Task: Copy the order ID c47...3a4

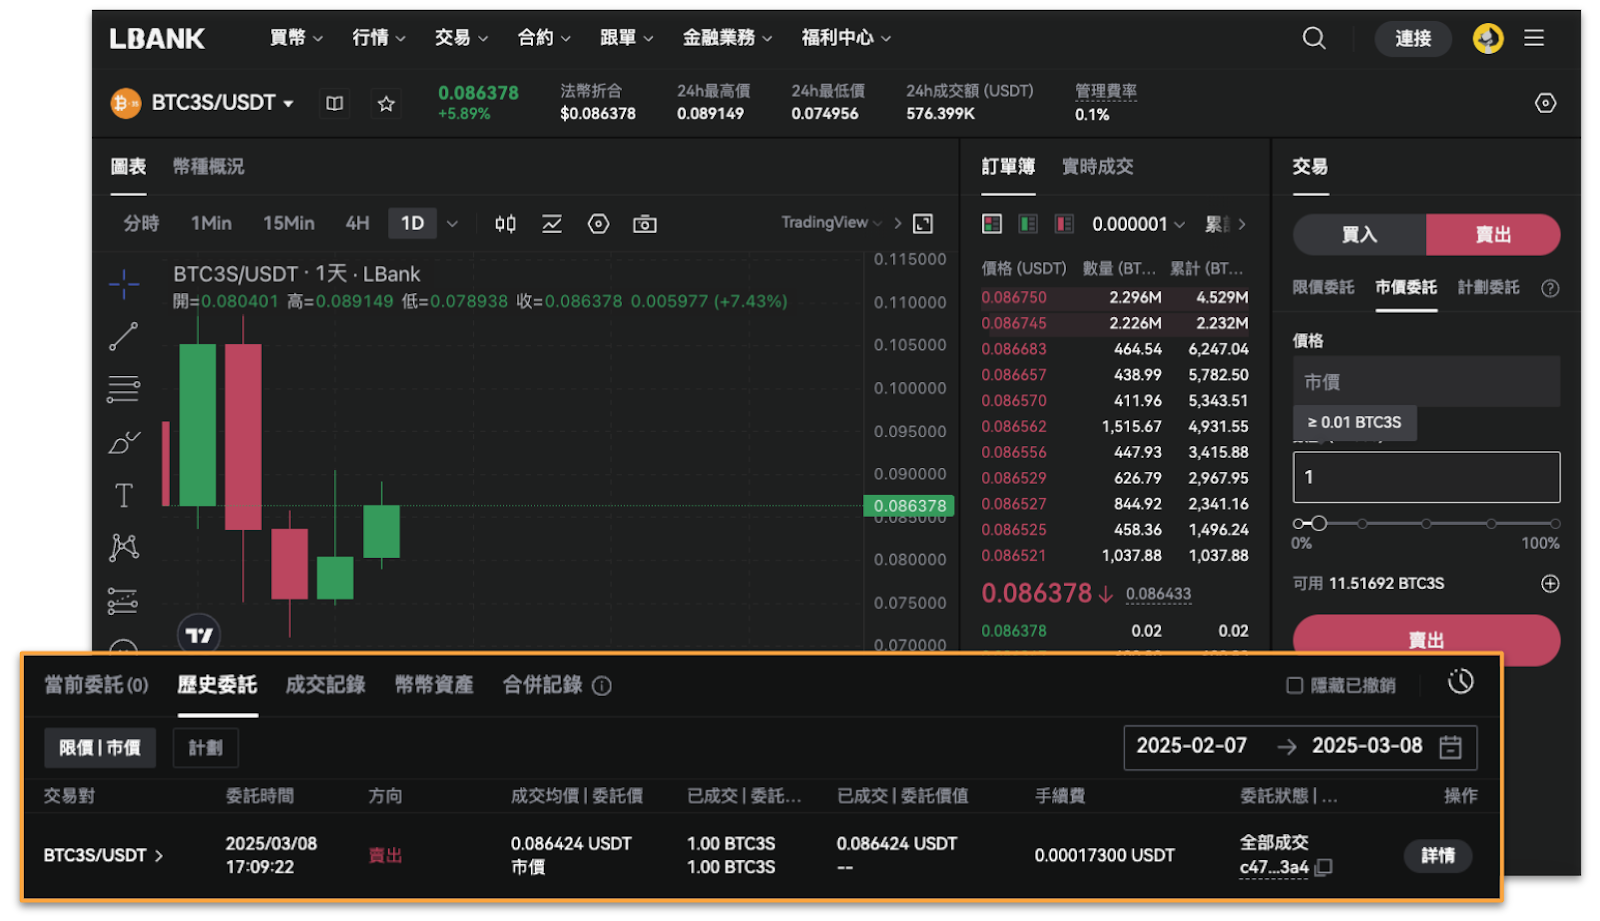Action: point(1324,867)
